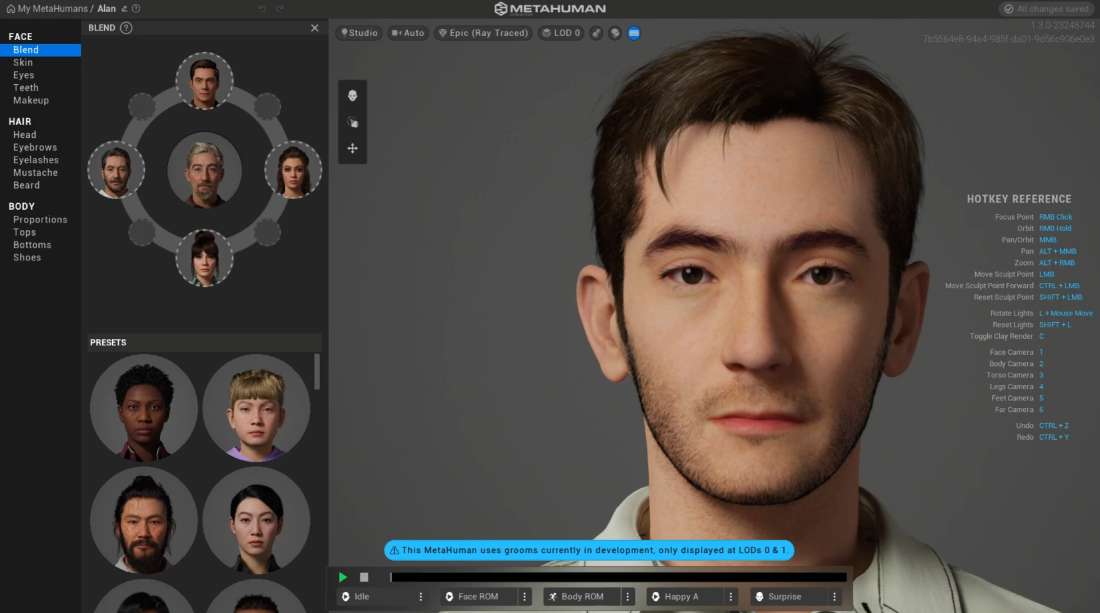Open the Blend panel help question mark

click(x=126, y=28)
